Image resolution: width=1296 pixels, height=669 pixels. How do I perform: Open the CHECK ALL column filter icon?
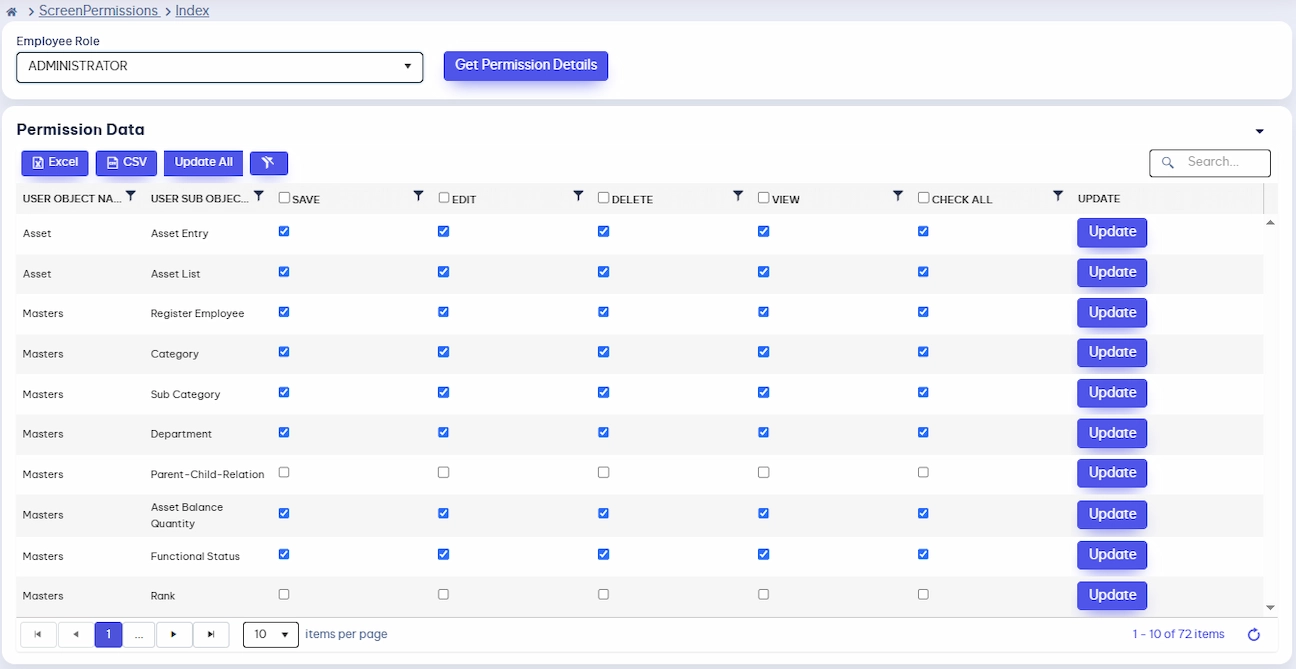(x=1058, y=197)
